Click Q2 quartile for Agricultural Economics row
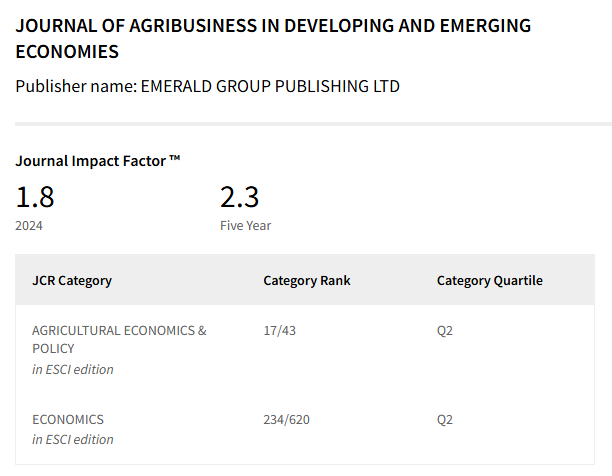This screenshot has width=612, height=476. point(445,330)
